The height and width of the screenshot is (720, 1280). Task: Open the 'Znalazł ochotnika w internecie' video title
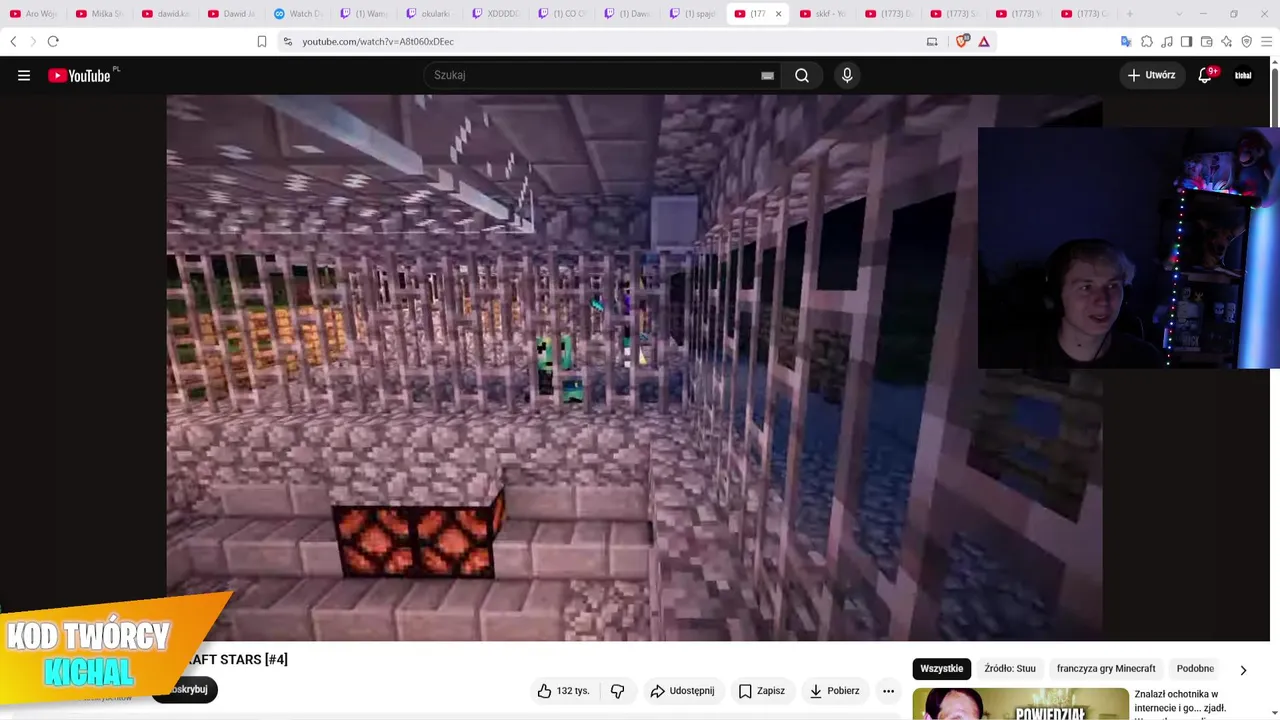pyautogui.click(x=1180, y=701)
